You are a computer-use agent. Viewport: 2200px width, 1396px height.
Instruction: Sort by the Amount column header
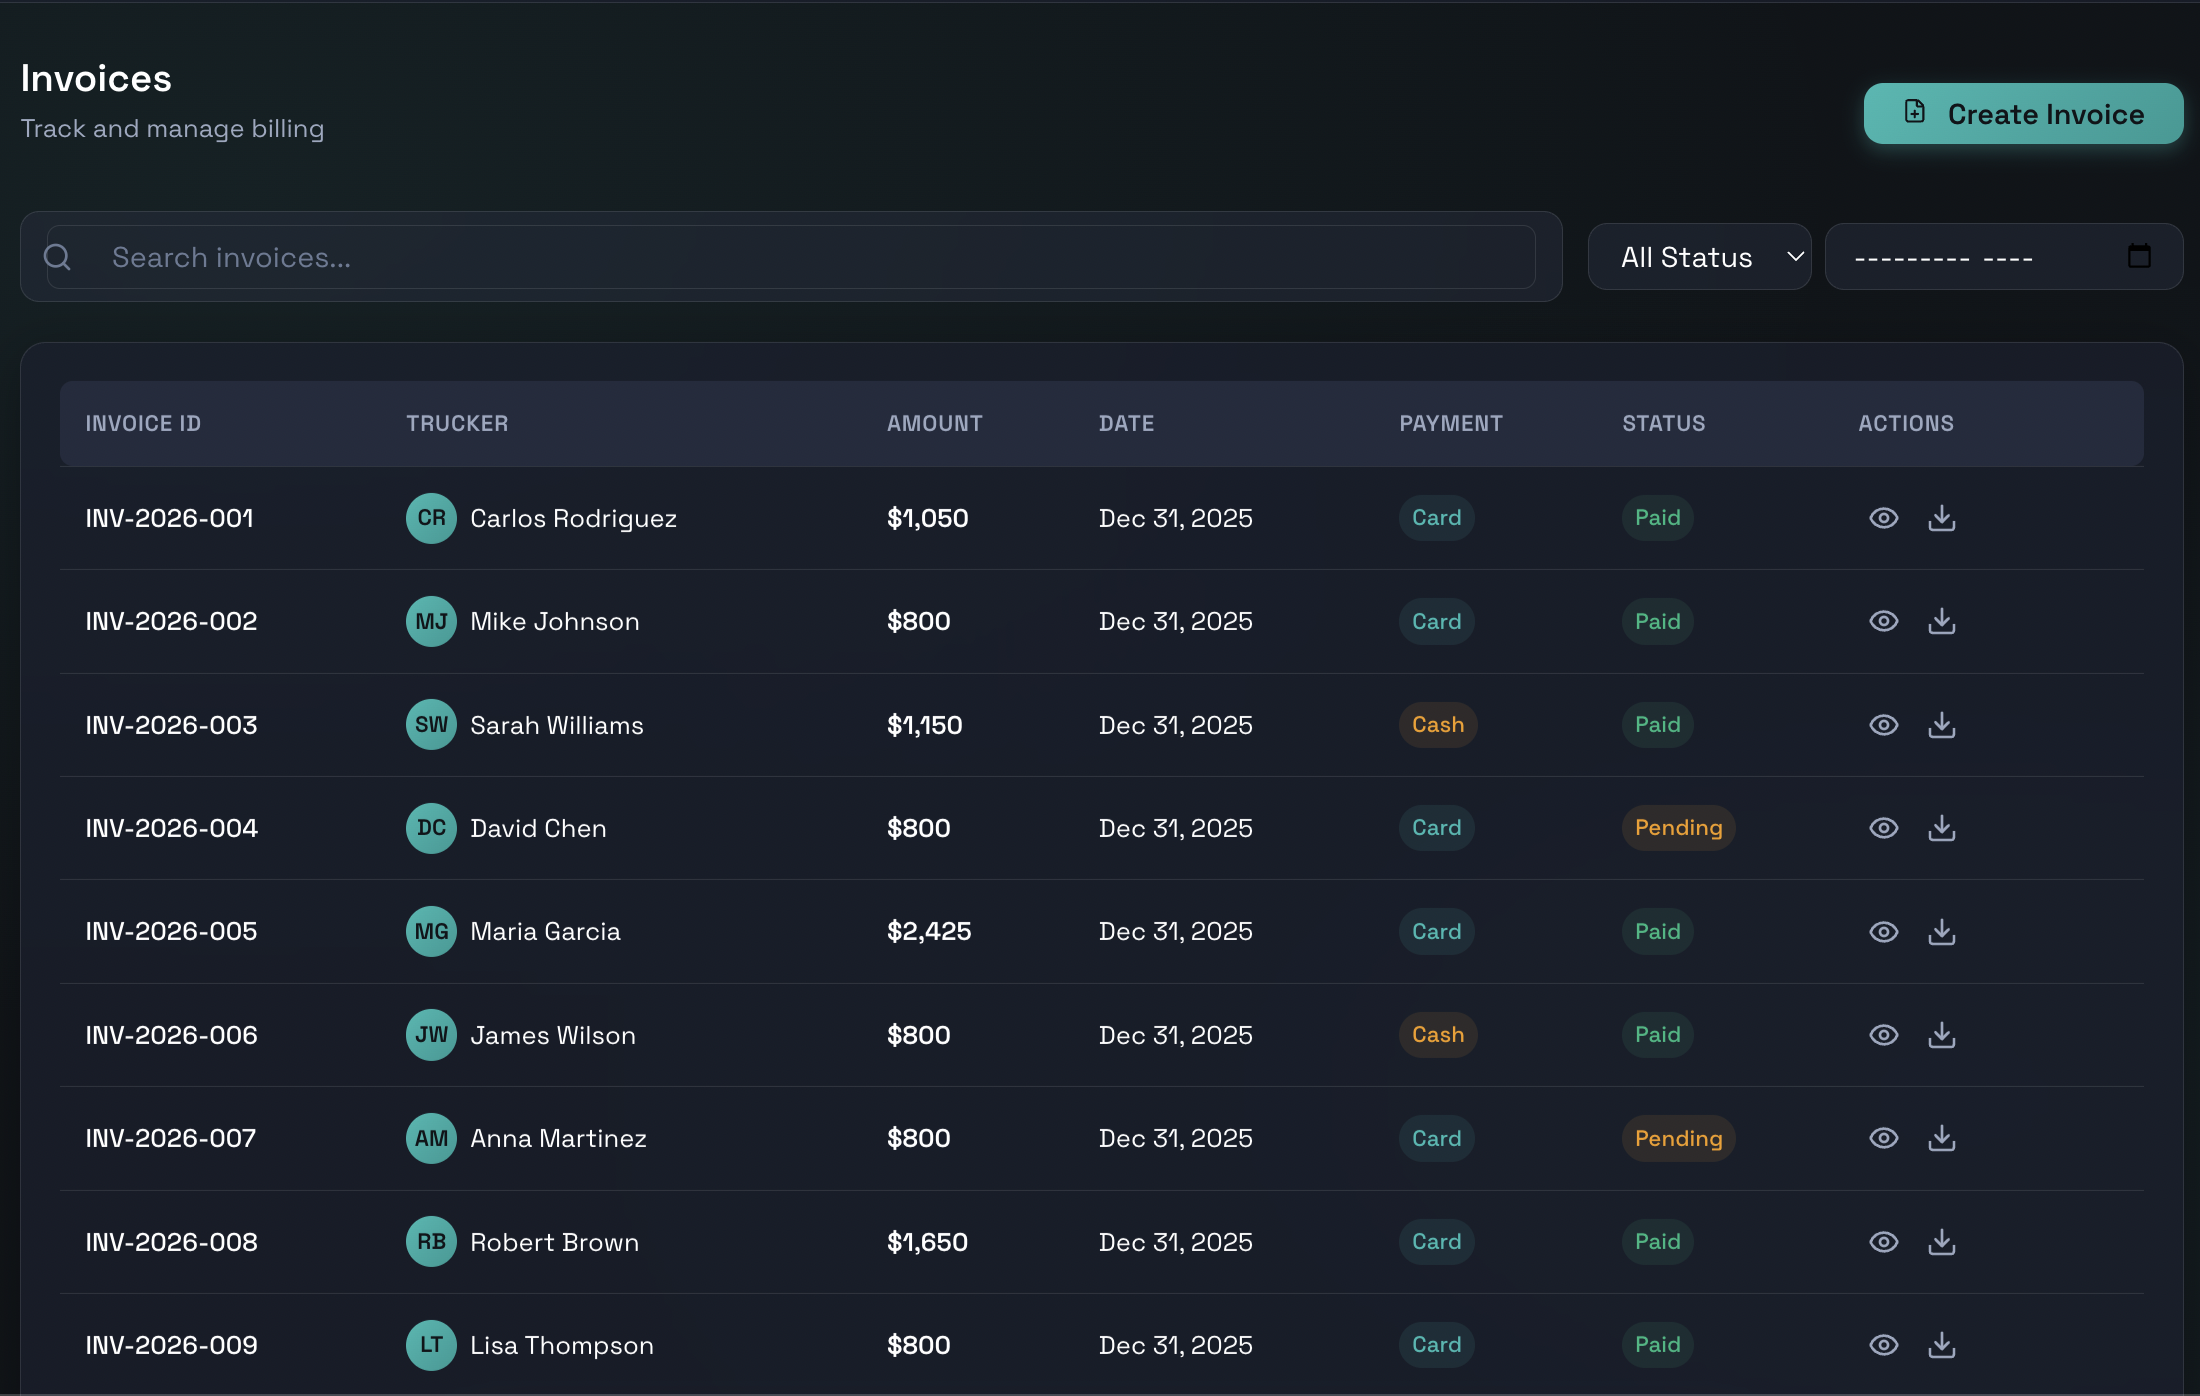click(934, 423)
